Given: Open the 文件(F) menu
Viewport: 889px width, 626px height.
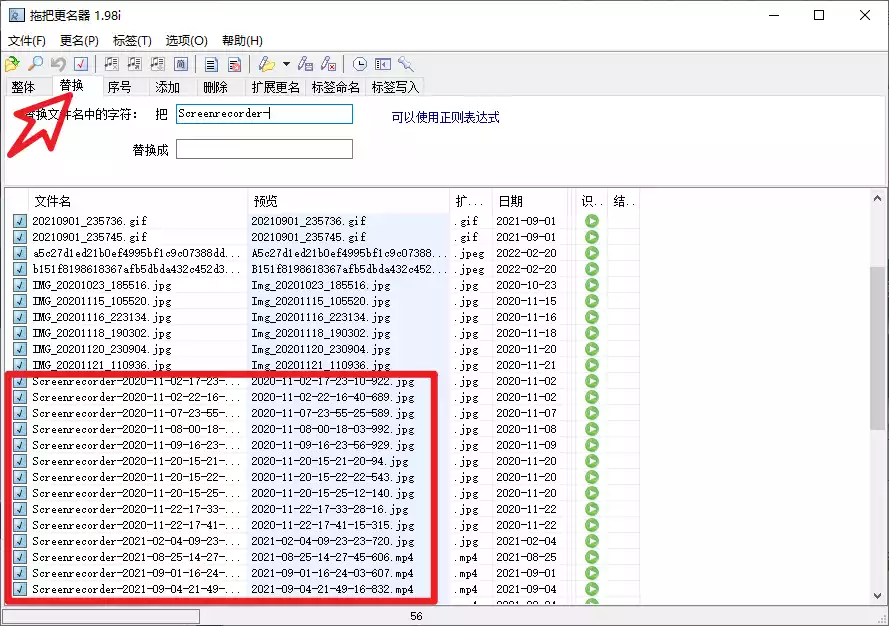Looking at the screenshot, I should (x=27, y=40).
